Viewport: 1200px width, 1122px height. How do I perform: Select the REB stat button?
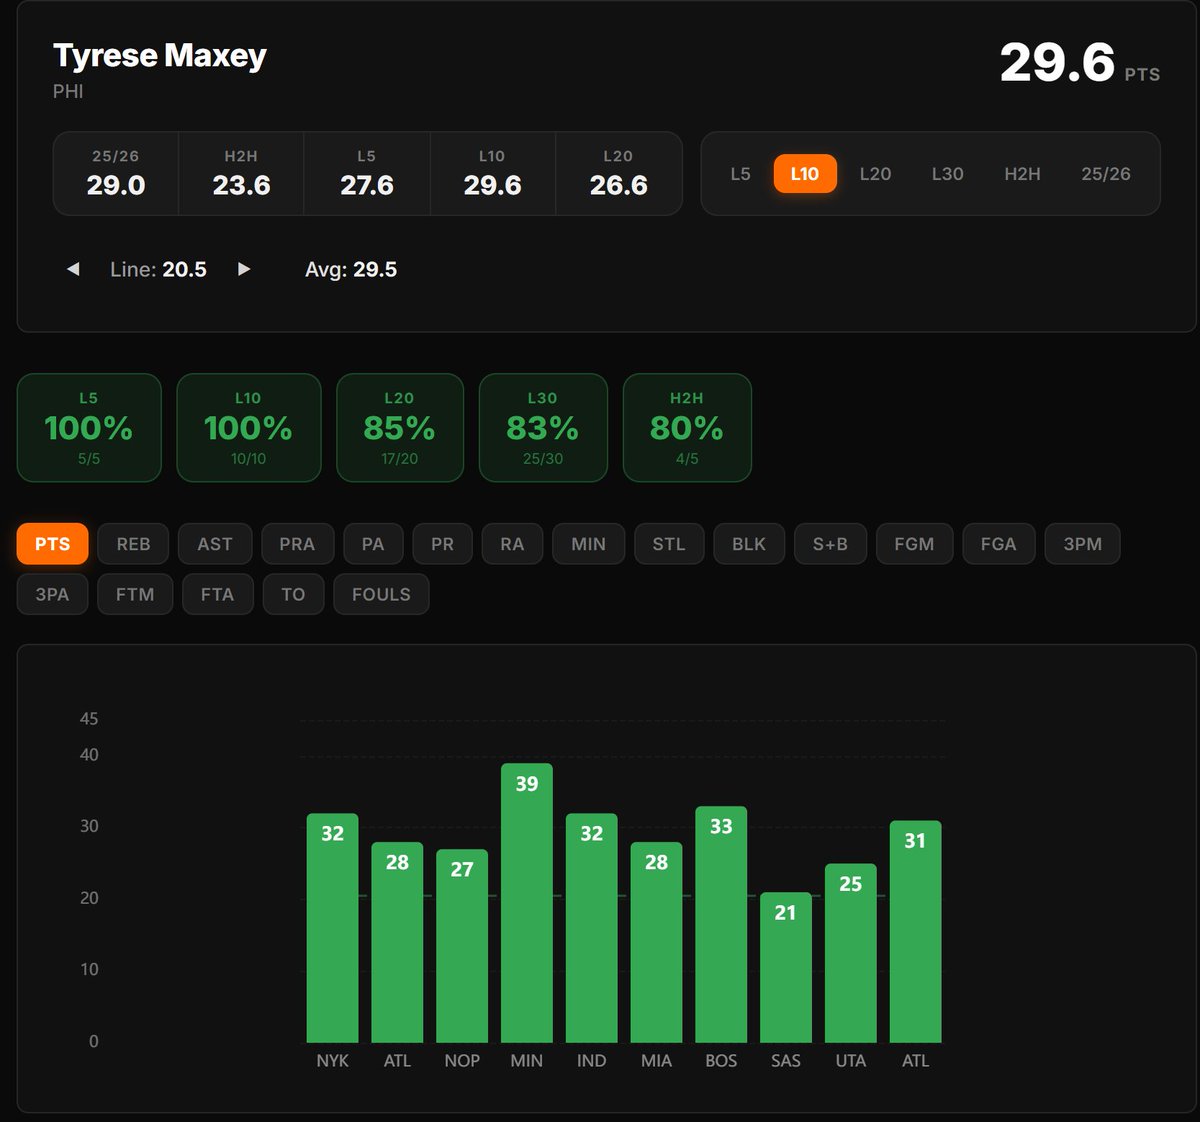[x=133, y=544]
